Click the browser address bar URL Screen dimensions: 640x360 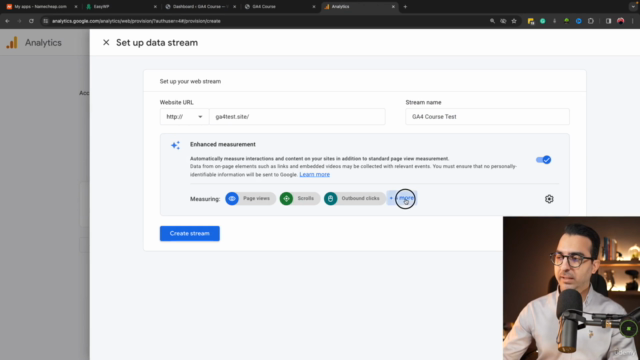click(136, 21)
